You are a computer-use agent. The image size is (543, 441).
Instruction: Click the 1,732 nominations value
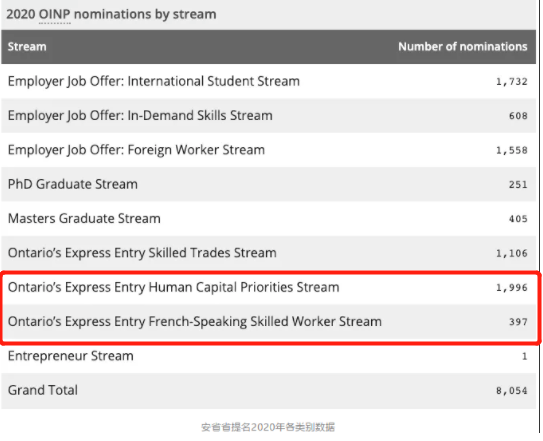512,82
